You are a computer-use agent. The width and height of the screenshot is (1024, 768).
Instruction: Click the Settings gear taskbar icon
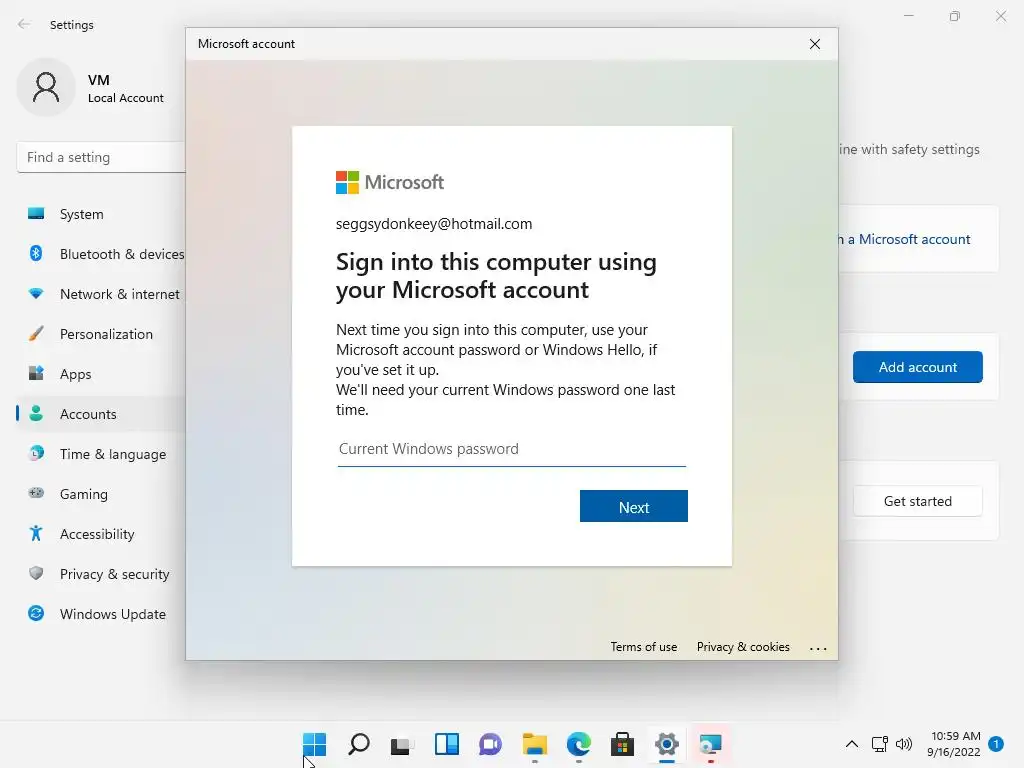pyautogui.click(x=667, y=744)
